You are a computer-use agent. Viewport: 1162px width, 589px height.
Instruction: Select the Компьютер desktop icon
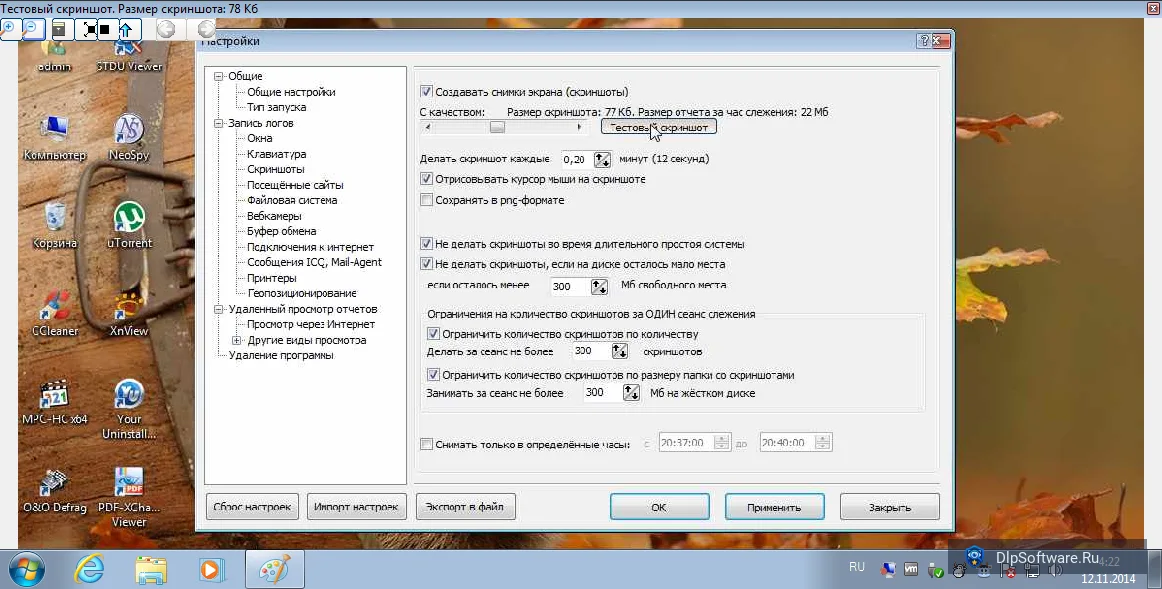[55, 137]
